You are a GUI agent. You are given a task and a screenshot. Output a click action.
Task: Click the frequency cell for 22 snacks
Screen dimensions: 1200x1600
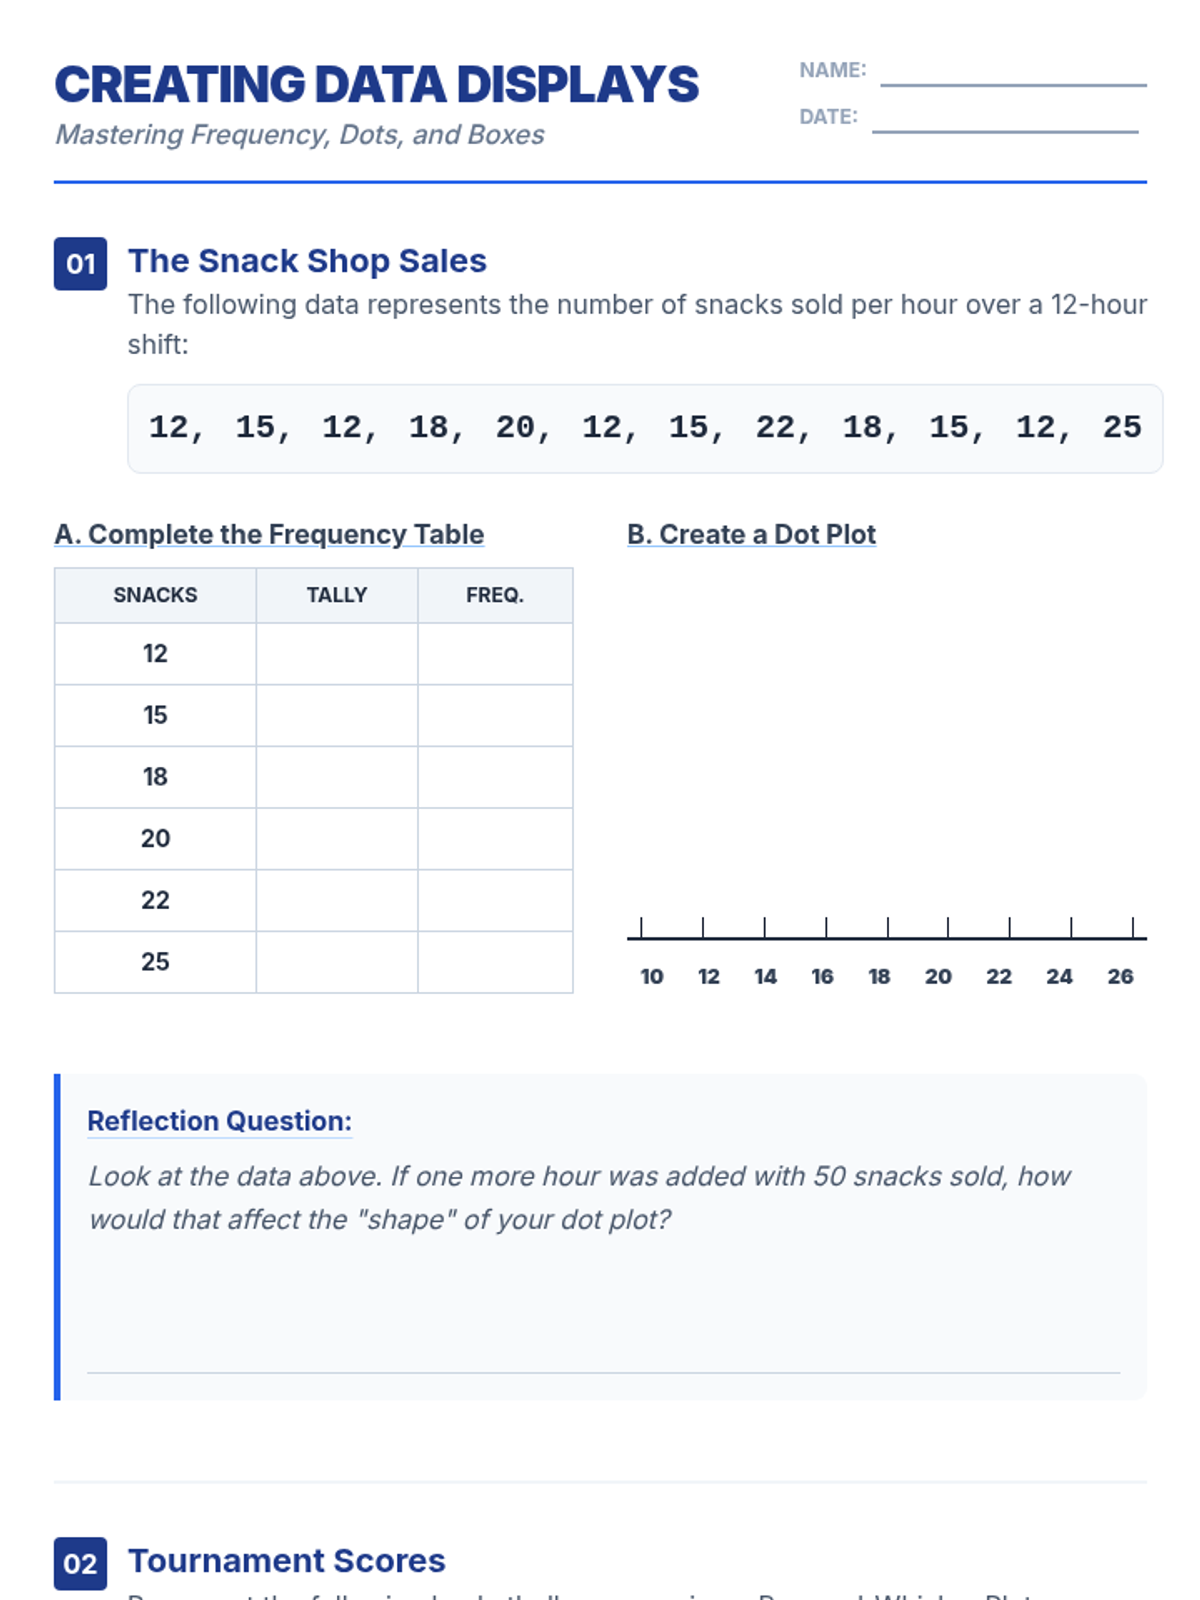[x=495, y=901]
